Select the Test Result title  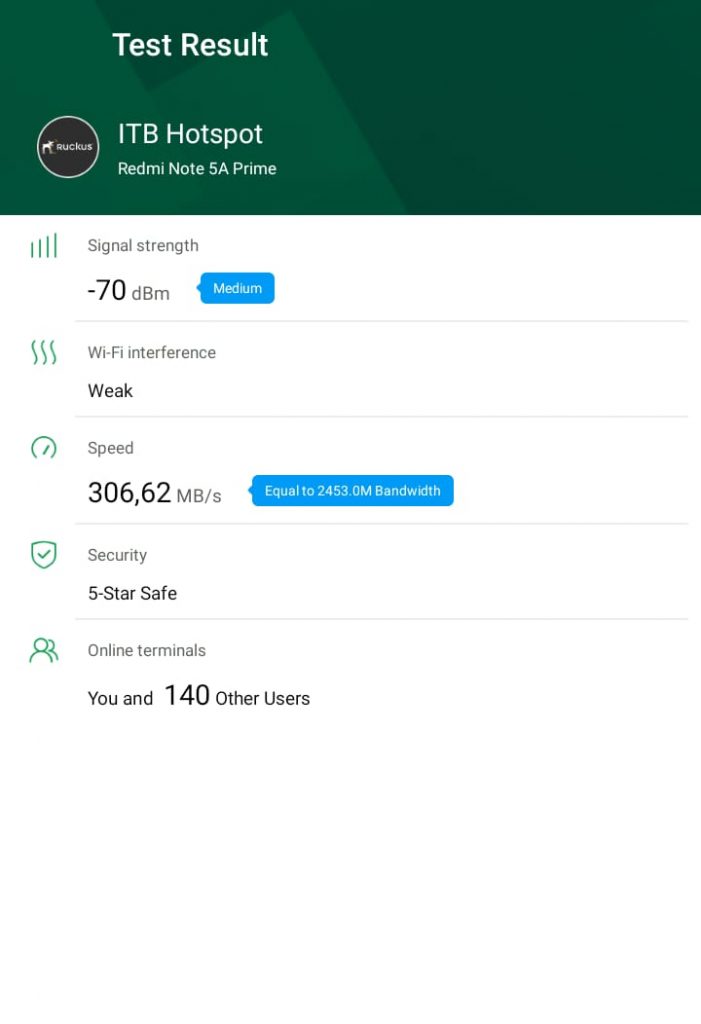[x=190, y=45]
